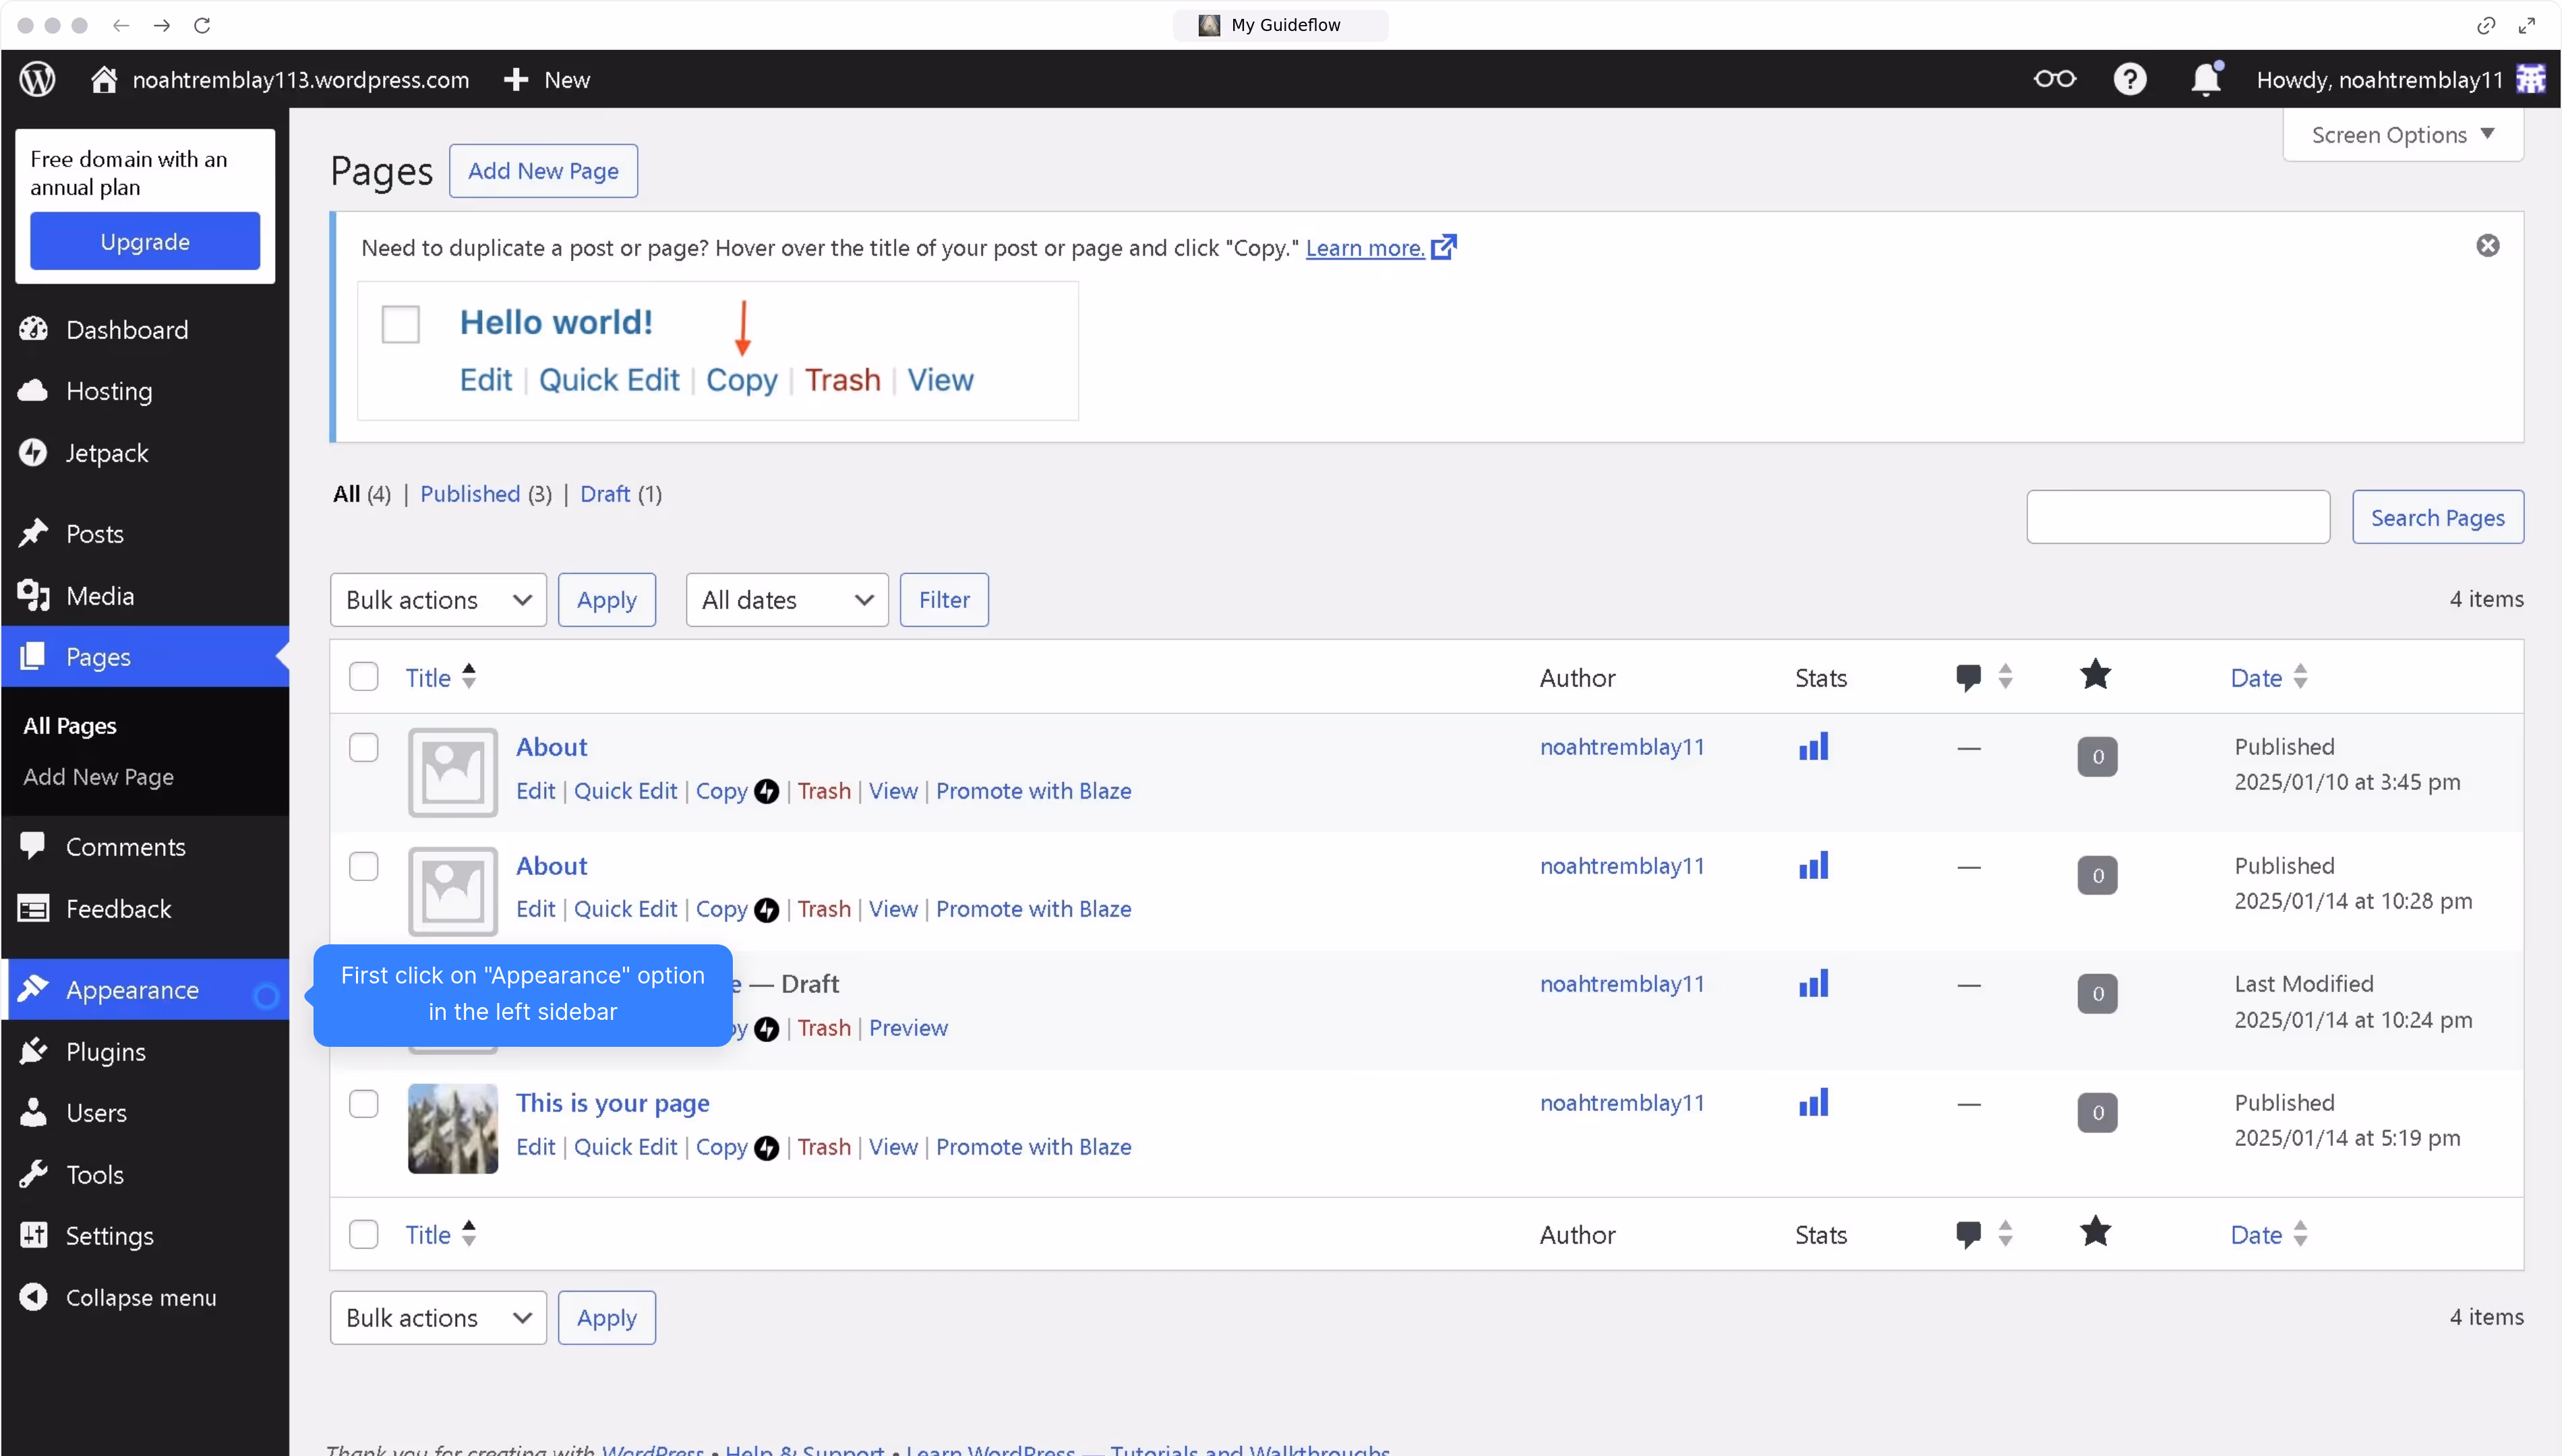Open the Reader glasses icon
The width and height of the screenshot is (2562, 1456).
(x=2054, y=79)
